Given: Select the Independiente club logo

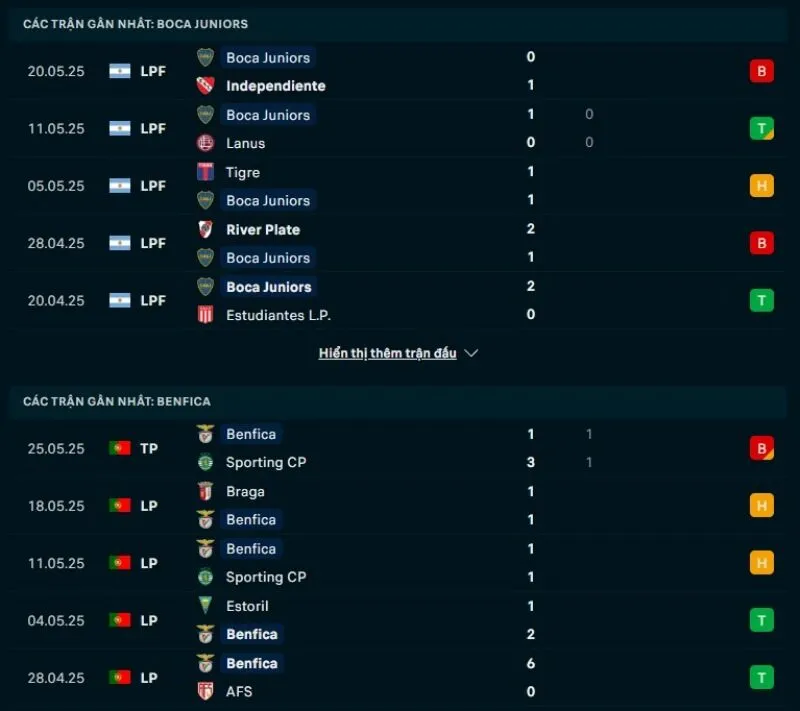Looking at the screenshot, I should [x=204, y=86].
